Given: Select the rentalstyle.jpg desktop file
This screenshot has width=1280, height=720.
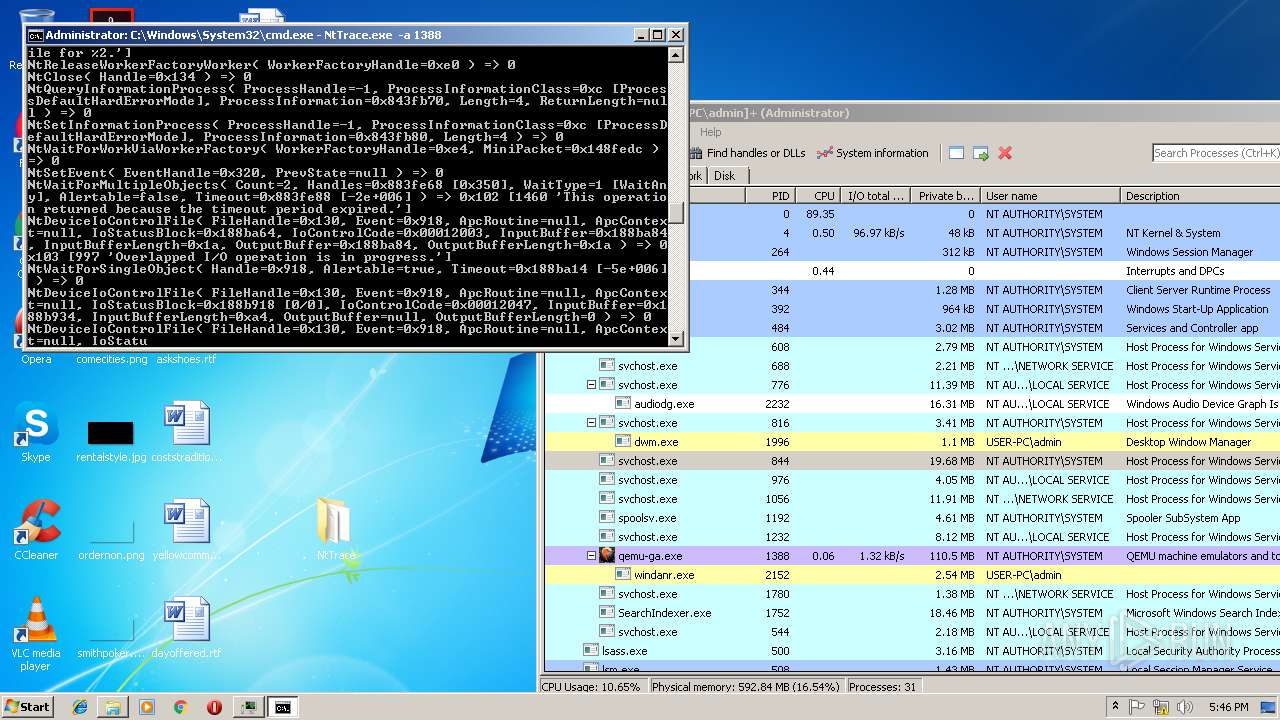Looking at the screenshot, I should pos(111,440).
